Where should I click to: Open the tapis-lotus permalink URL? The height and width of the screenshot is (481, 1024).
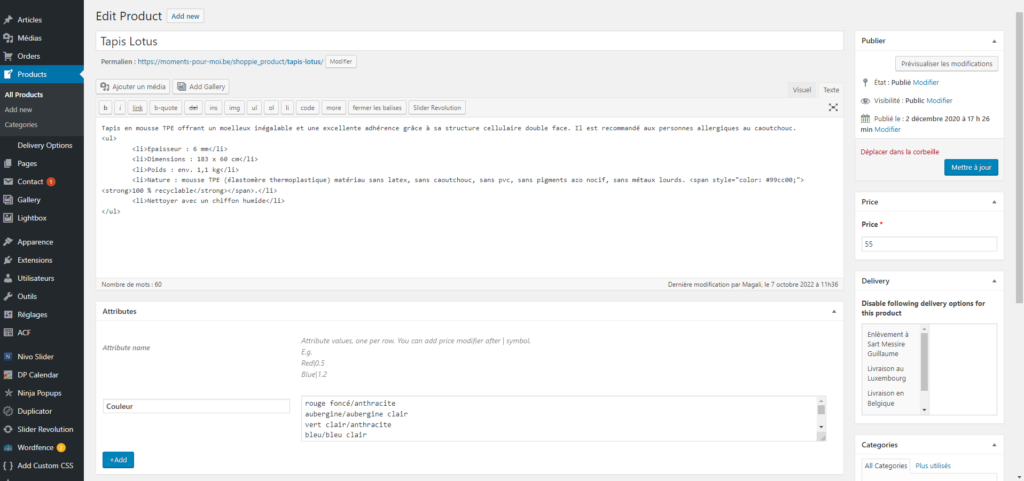pyautogui.click(x=231, y=61)
